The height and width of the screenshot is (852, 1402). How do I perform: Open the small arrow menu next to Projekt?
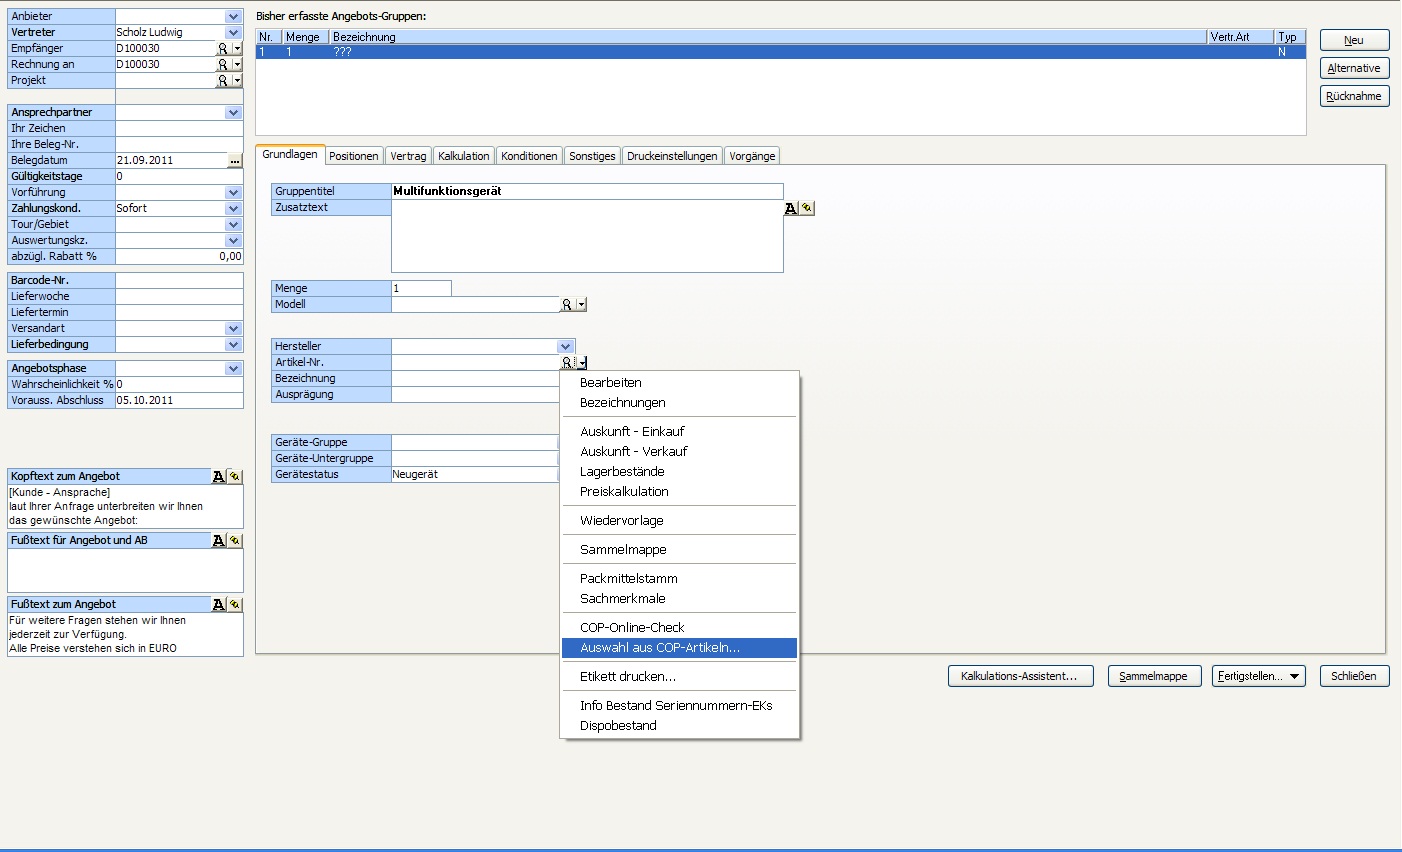click(238, 80)
